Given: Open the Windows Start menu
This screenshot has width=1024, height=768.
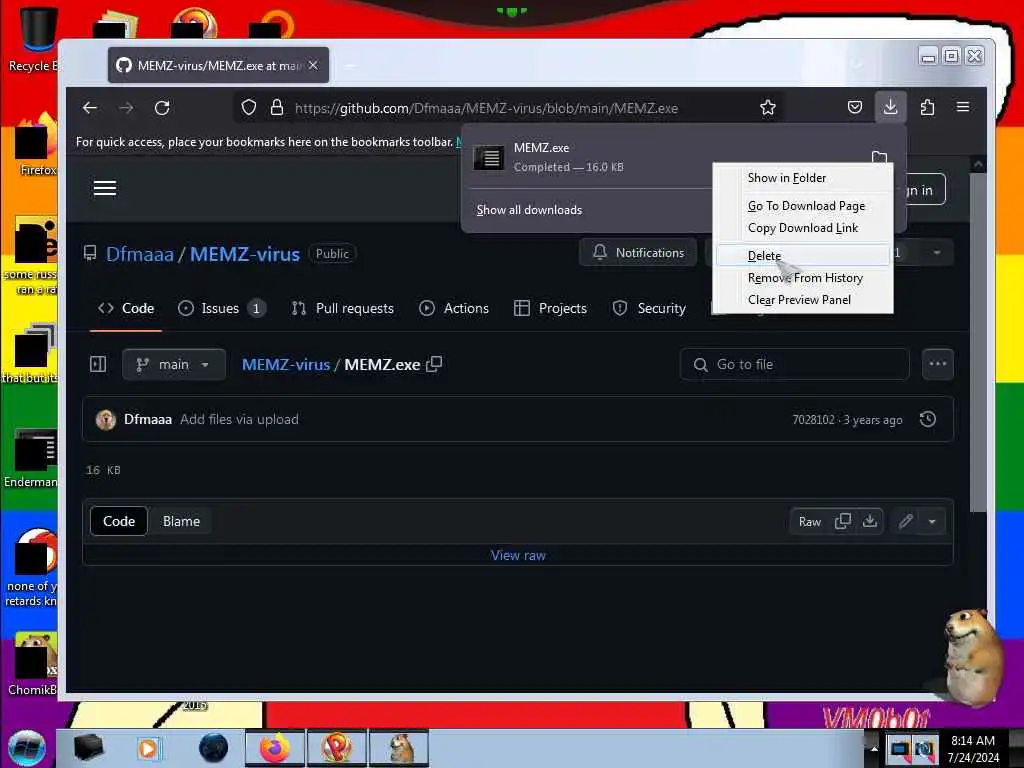Looking at the screenshot, I should (27, 748).
